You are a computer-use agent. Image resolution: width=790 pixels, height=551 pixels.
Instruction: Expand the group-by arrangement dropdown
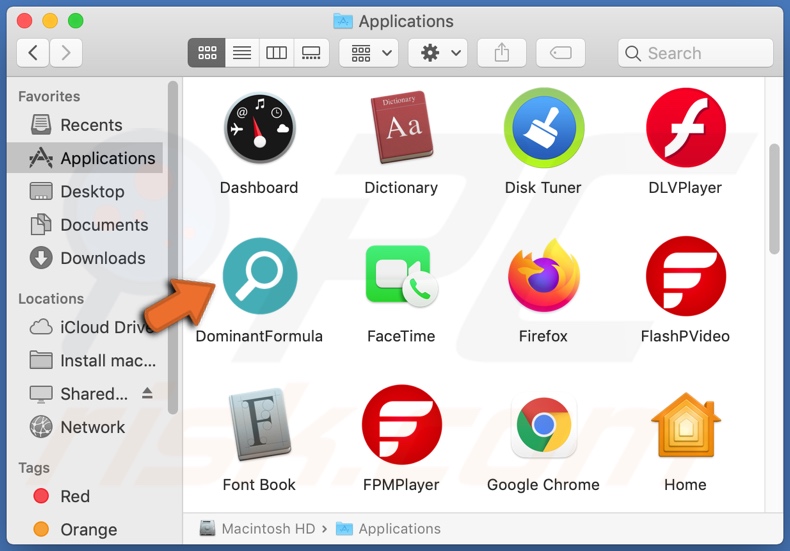point(373,53)
